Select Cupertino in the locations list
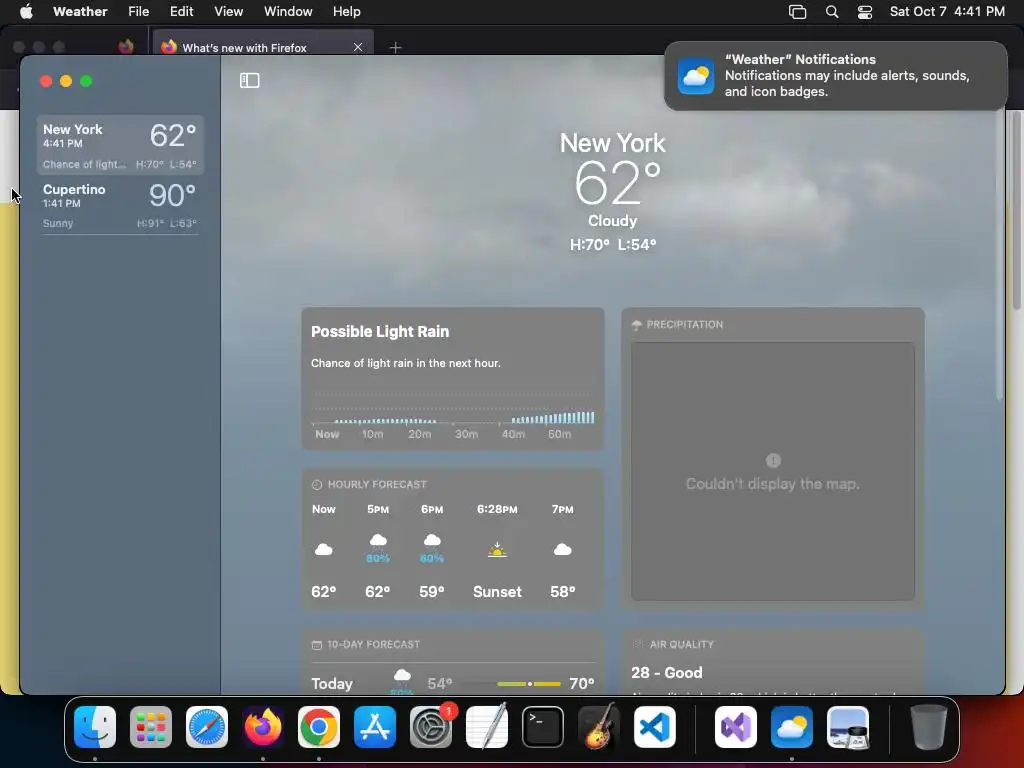This screenshot has width=1024, height=768. [120, 205]
